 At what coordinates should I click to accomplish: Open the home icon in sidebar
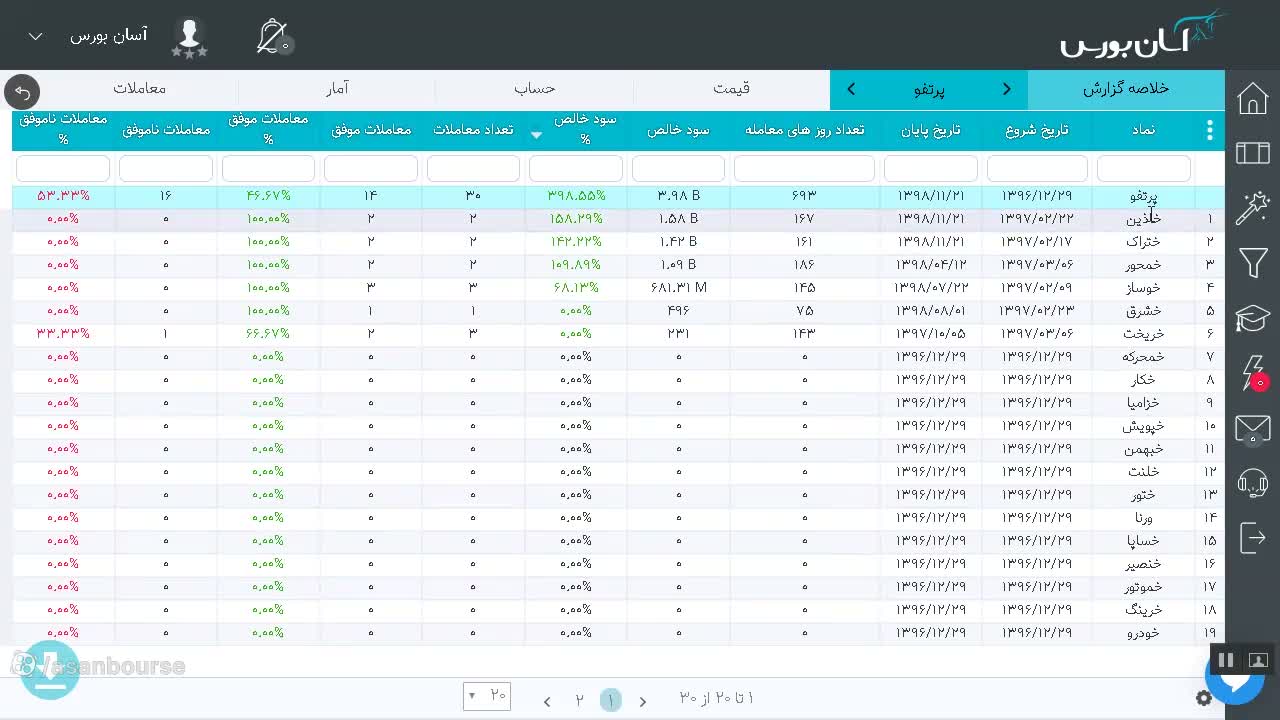1252,99
